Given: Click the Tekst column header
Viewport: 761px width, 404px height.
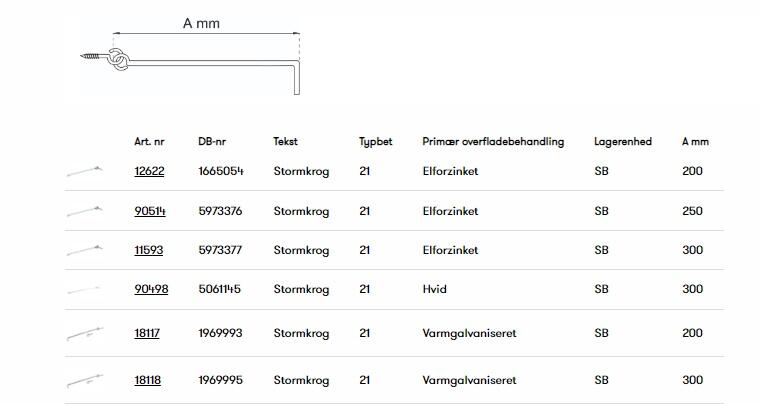Looking at the screenshot, I should 285,142.
